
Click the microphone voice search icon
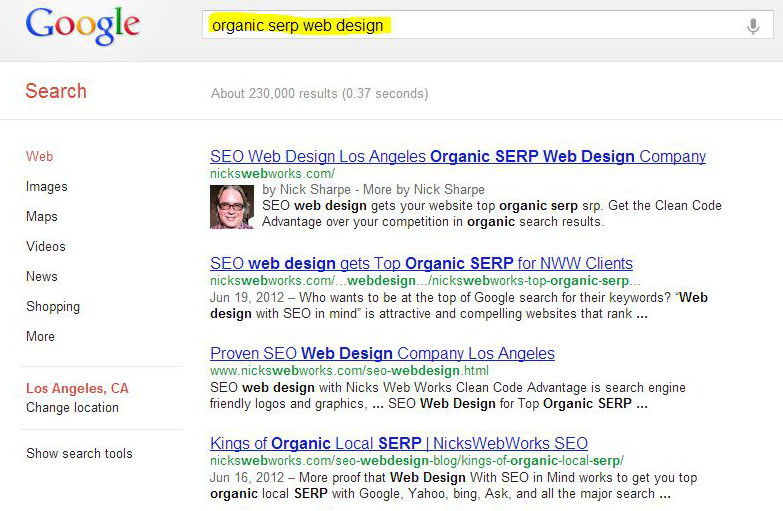(753, 25)
